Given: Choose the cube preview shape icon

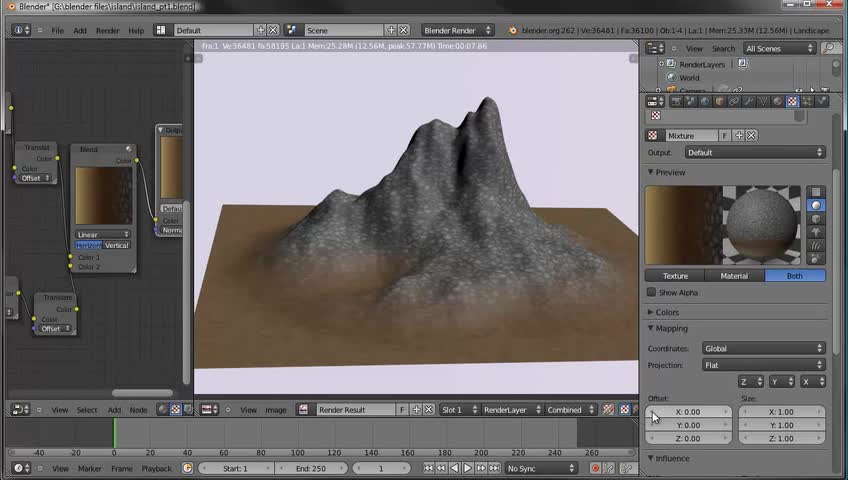Looking at the screenshot, I should [x=816, y=219].
